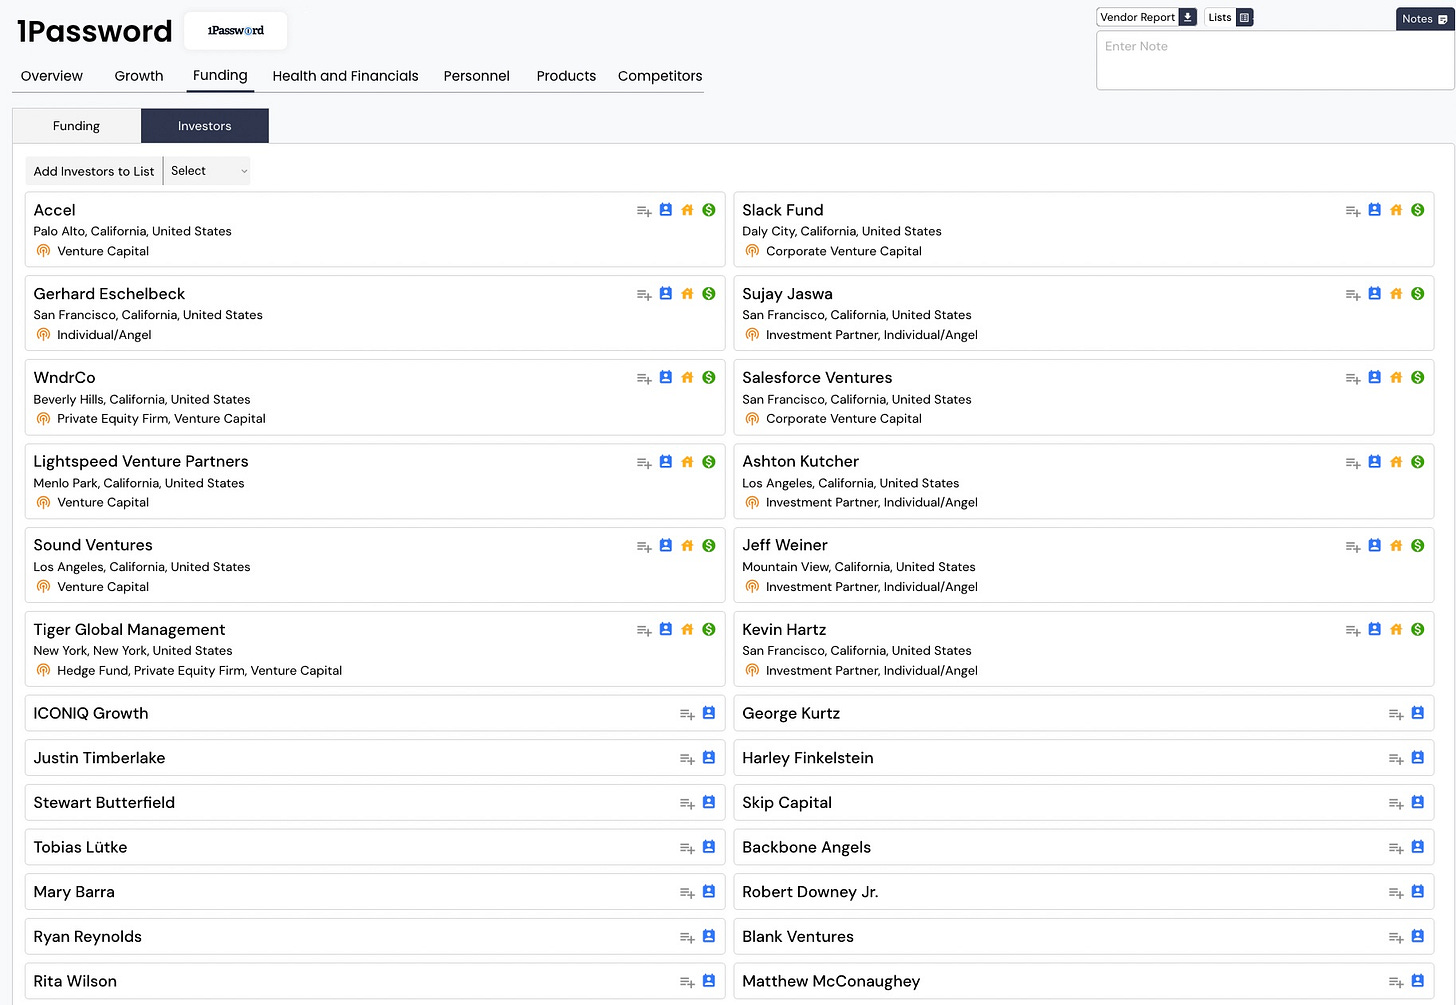1456x1005 pixels.
Task: Open the Salesforce Ventures name
Action: (x=817, y=378)
